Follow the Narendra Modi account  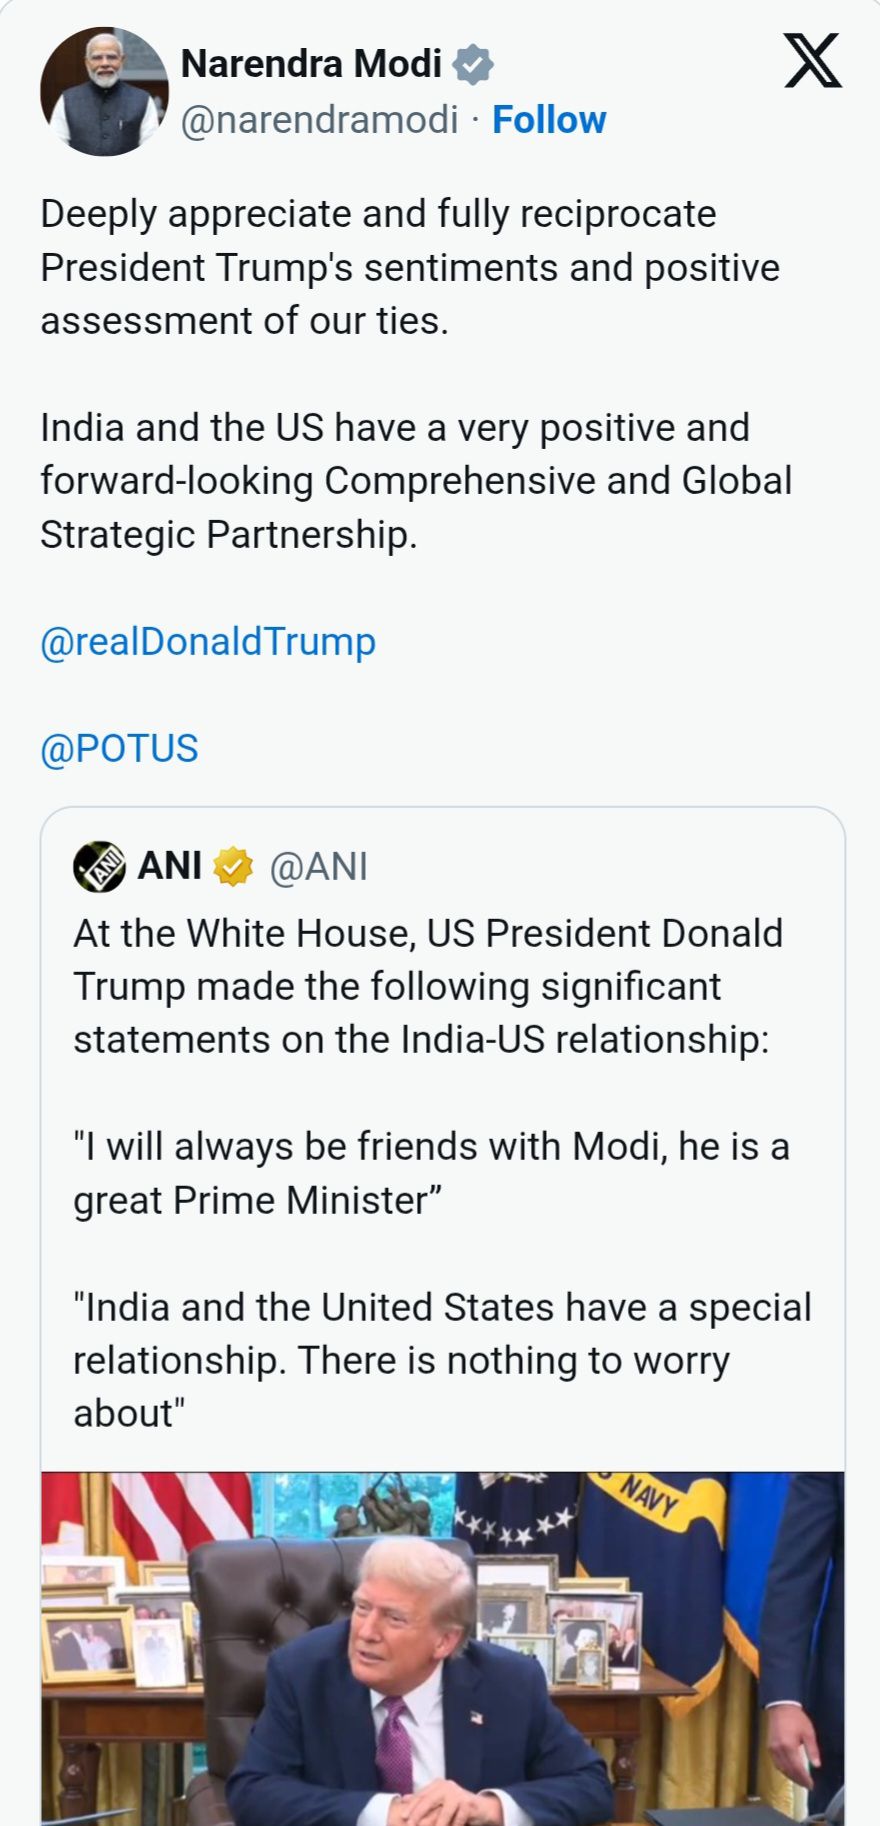(549, 120)
